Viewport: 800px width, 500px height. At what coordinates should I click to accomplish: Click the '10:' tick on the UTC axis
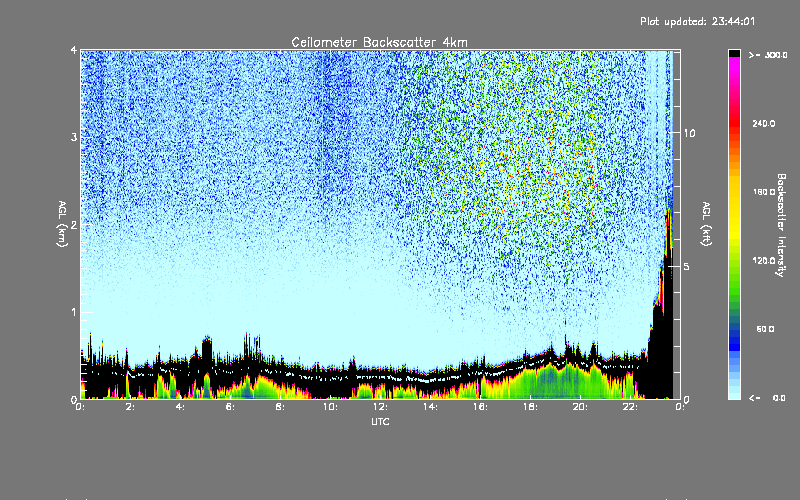coord(331,407)
